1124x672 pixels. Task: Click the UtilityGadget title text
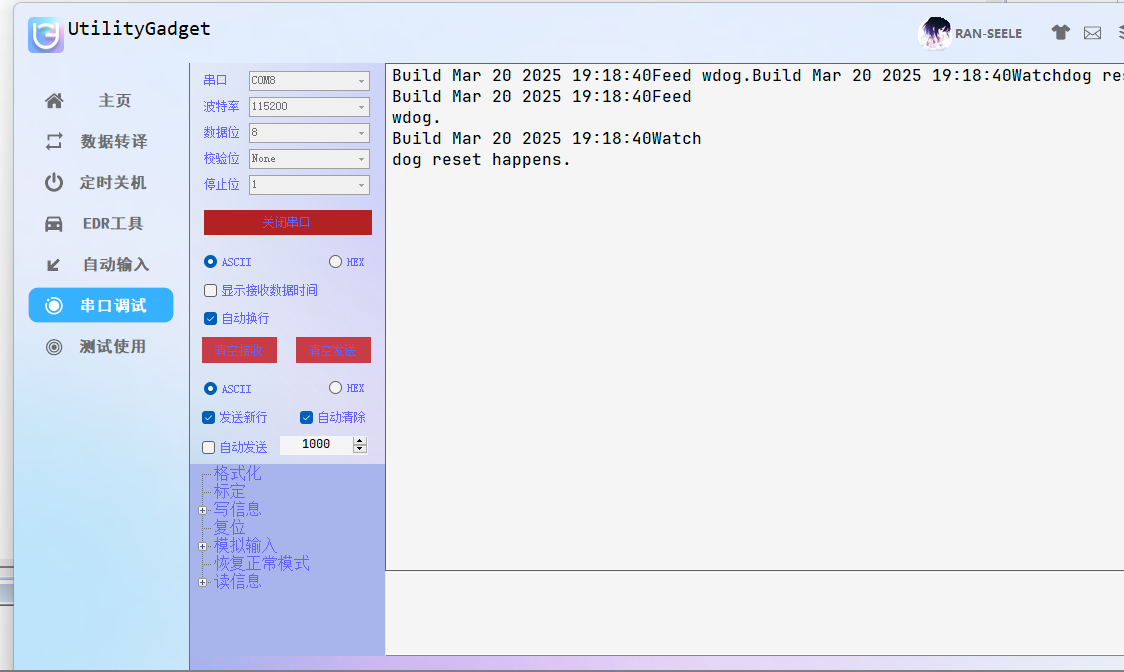(139, 29)
